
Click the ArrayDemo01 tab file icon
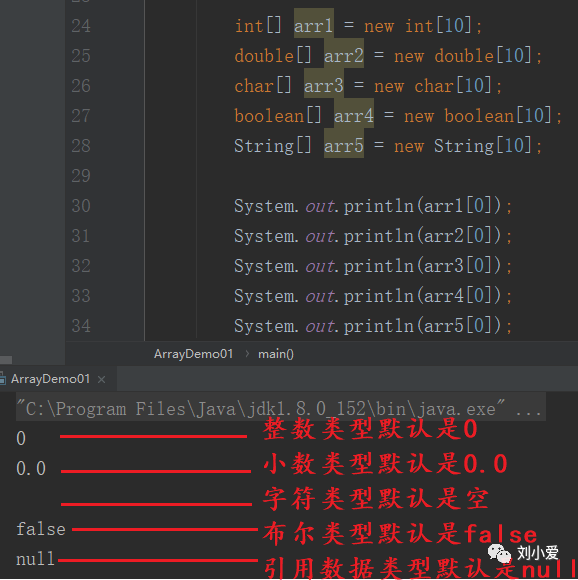coord(3,379)
